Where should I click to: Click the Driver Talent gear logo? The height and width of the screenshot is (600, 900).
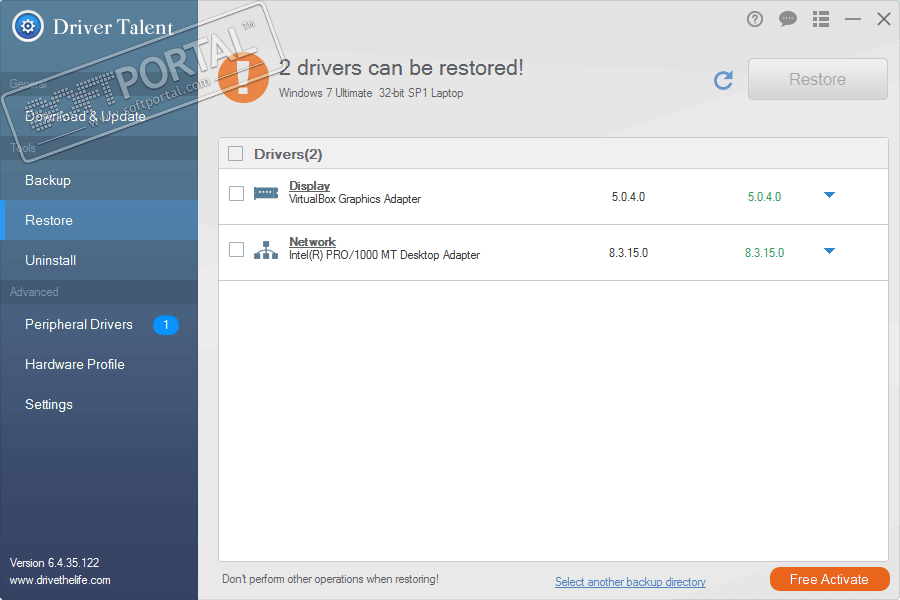tap(28, 26)
